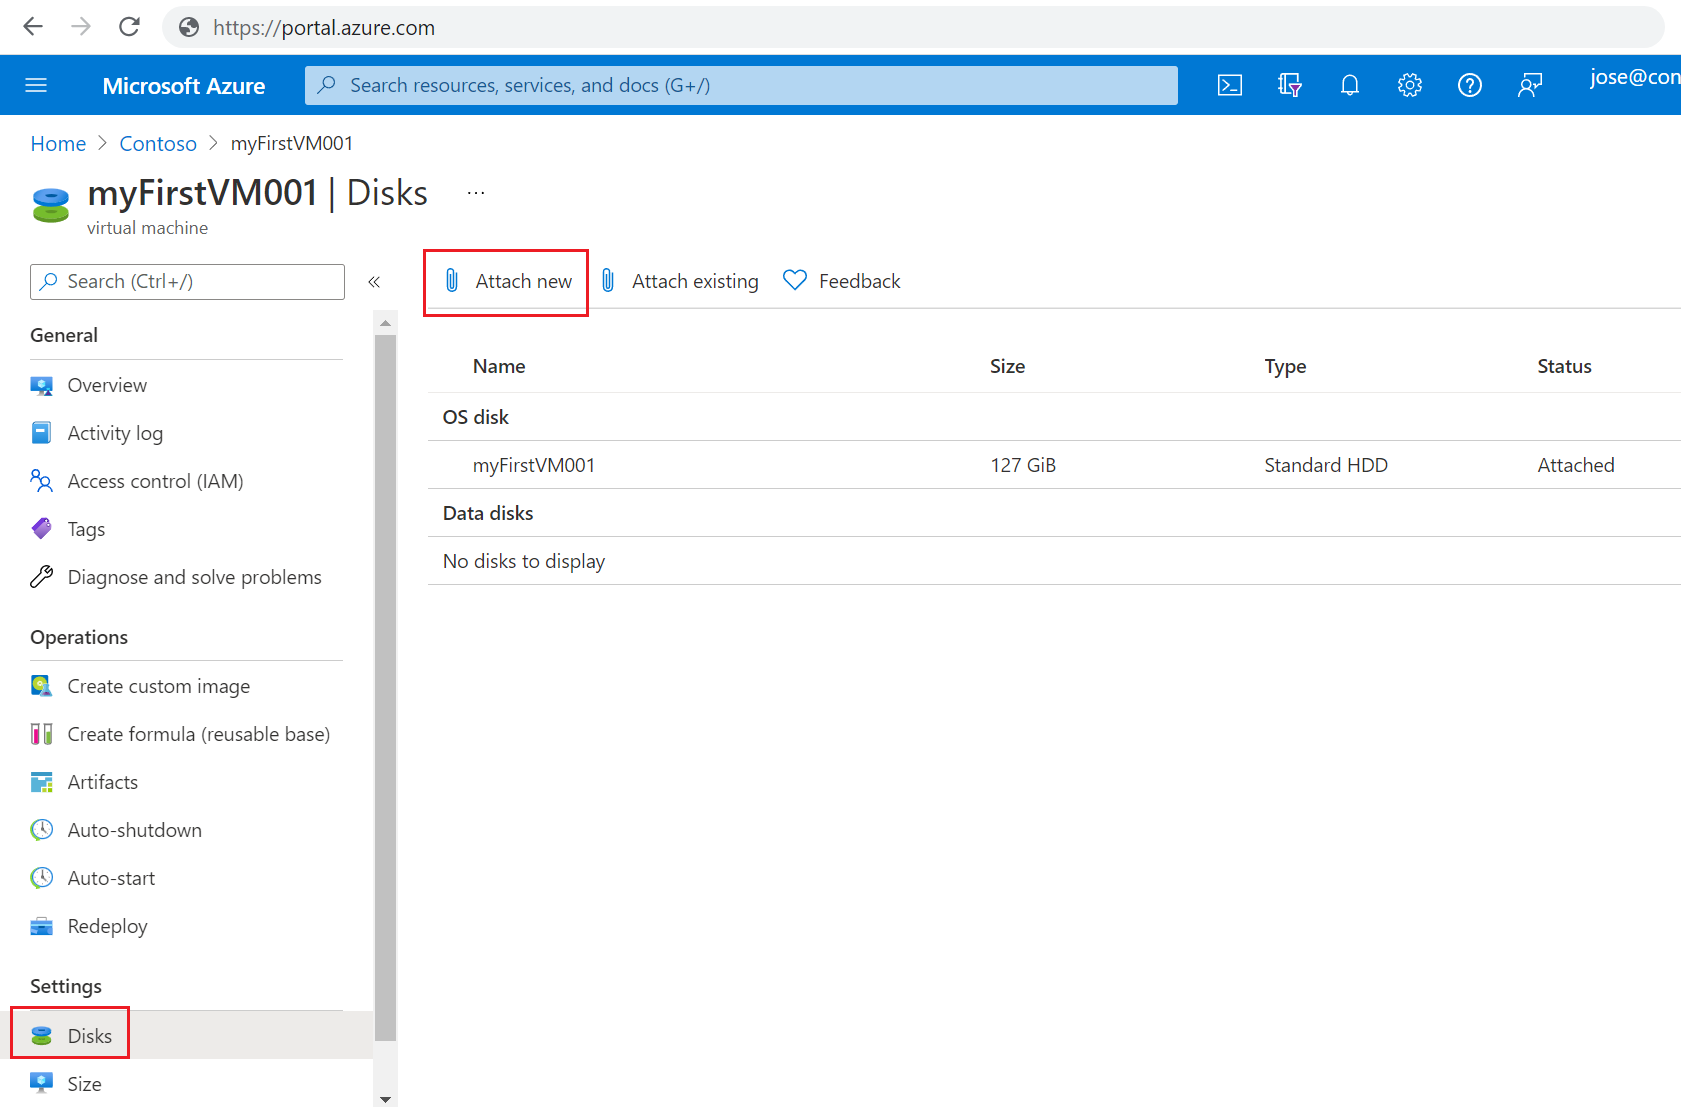This screenshot has height=1107, width=1681.
Task: Click the Create custom image icon
Action: coord(41,686)
